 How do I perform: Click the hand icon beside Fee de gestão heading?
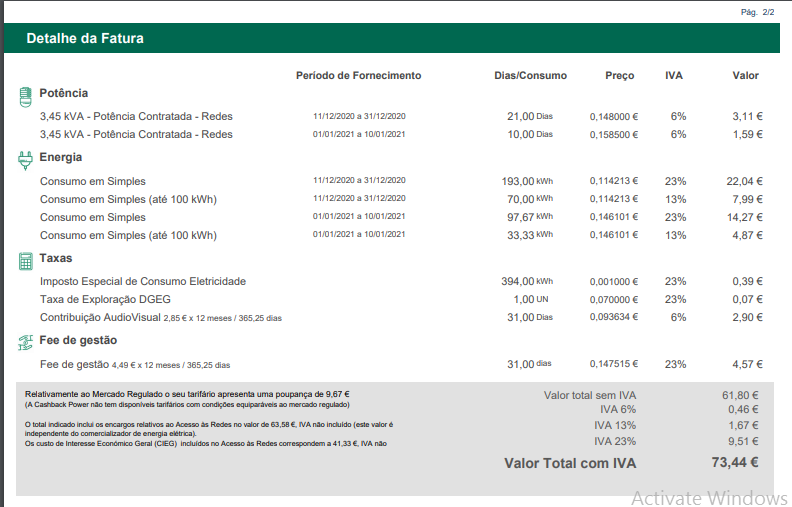click(x=25, y=343)
